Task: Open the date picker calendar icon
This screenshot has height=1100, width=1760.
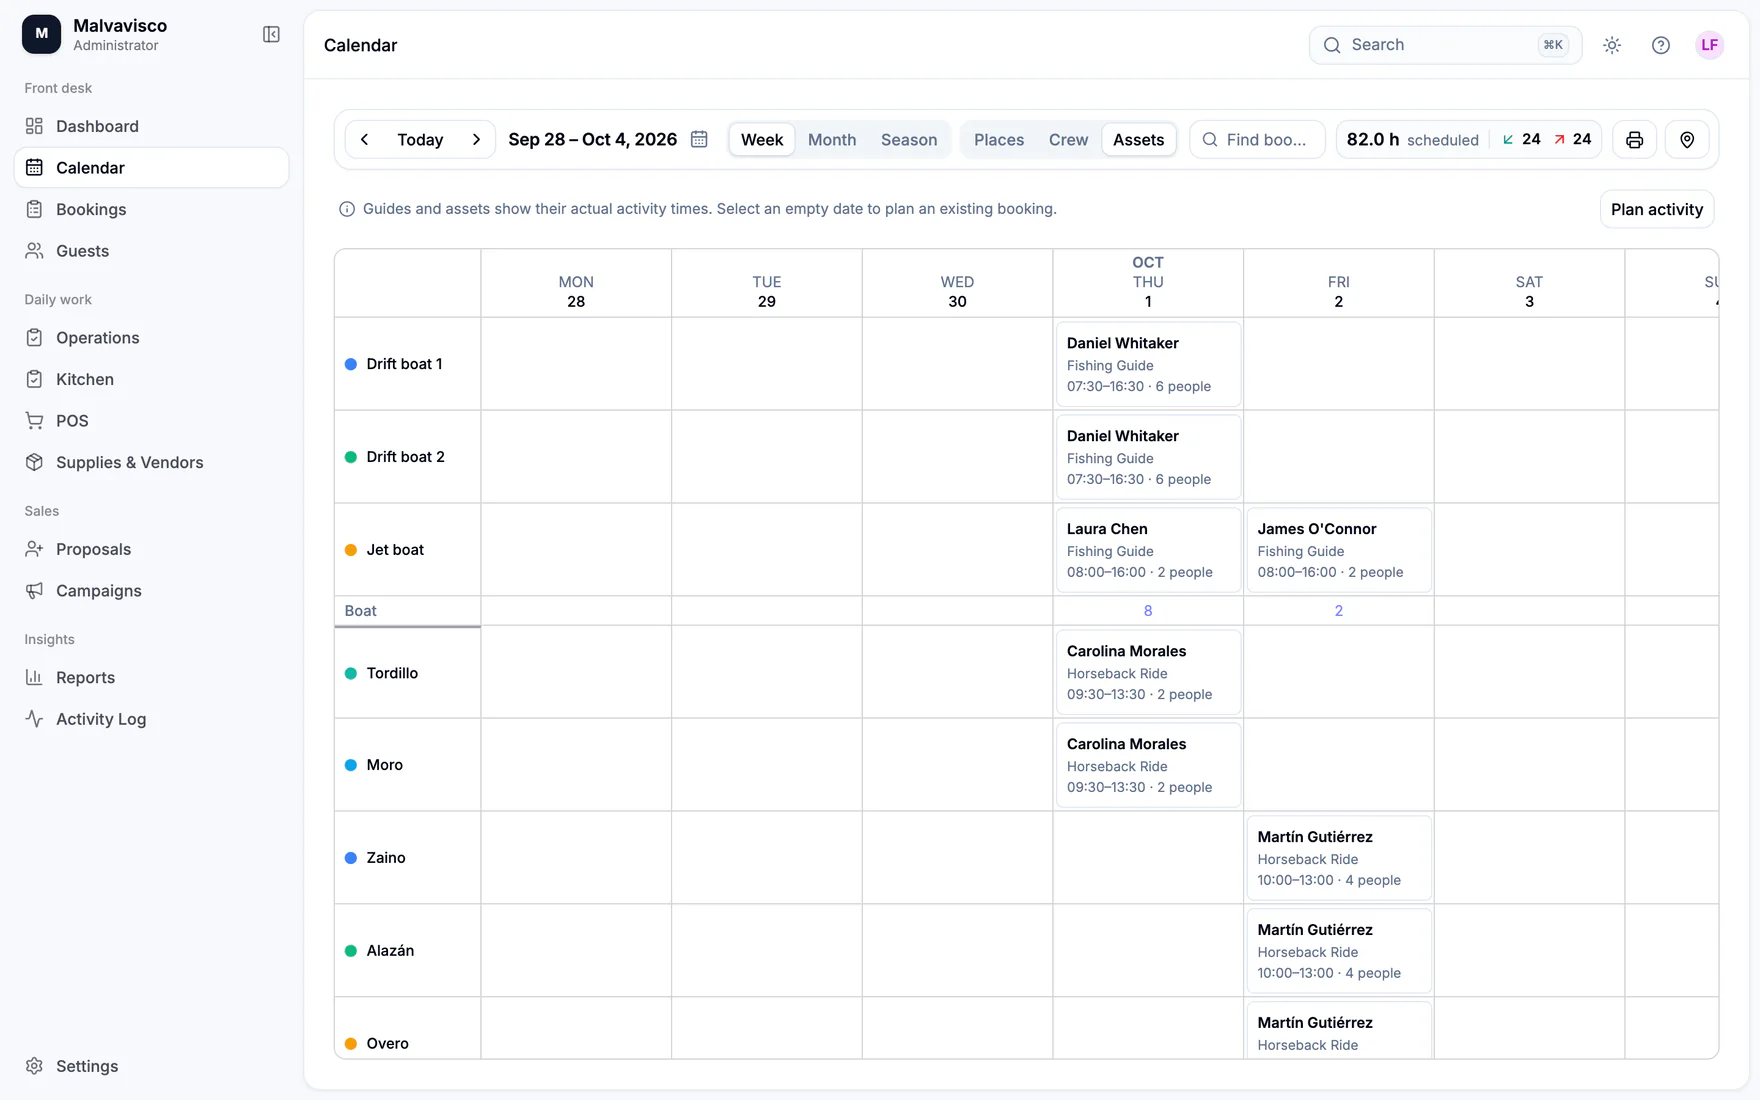Action: click(699, 139)
